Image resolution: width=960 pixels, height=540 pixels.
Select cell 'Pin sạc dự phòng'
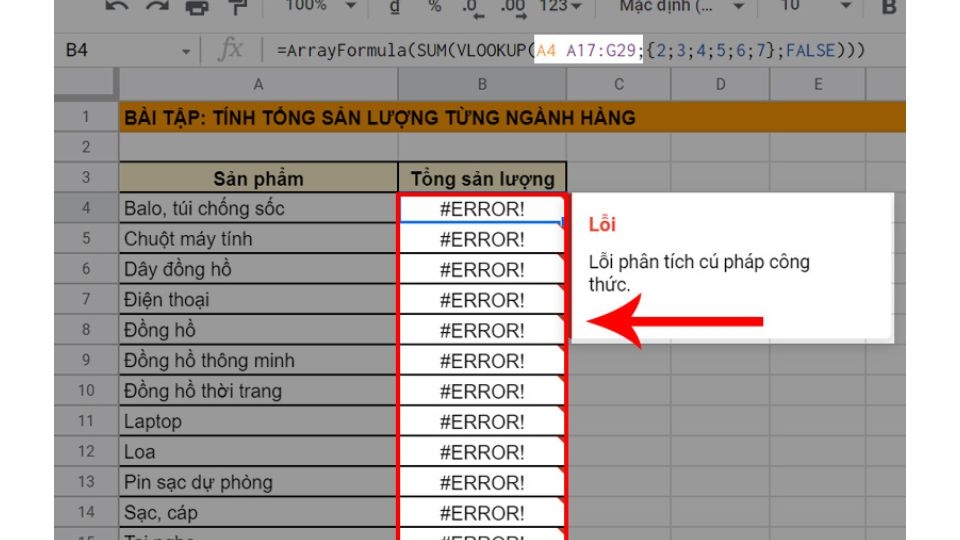point(258,482)
